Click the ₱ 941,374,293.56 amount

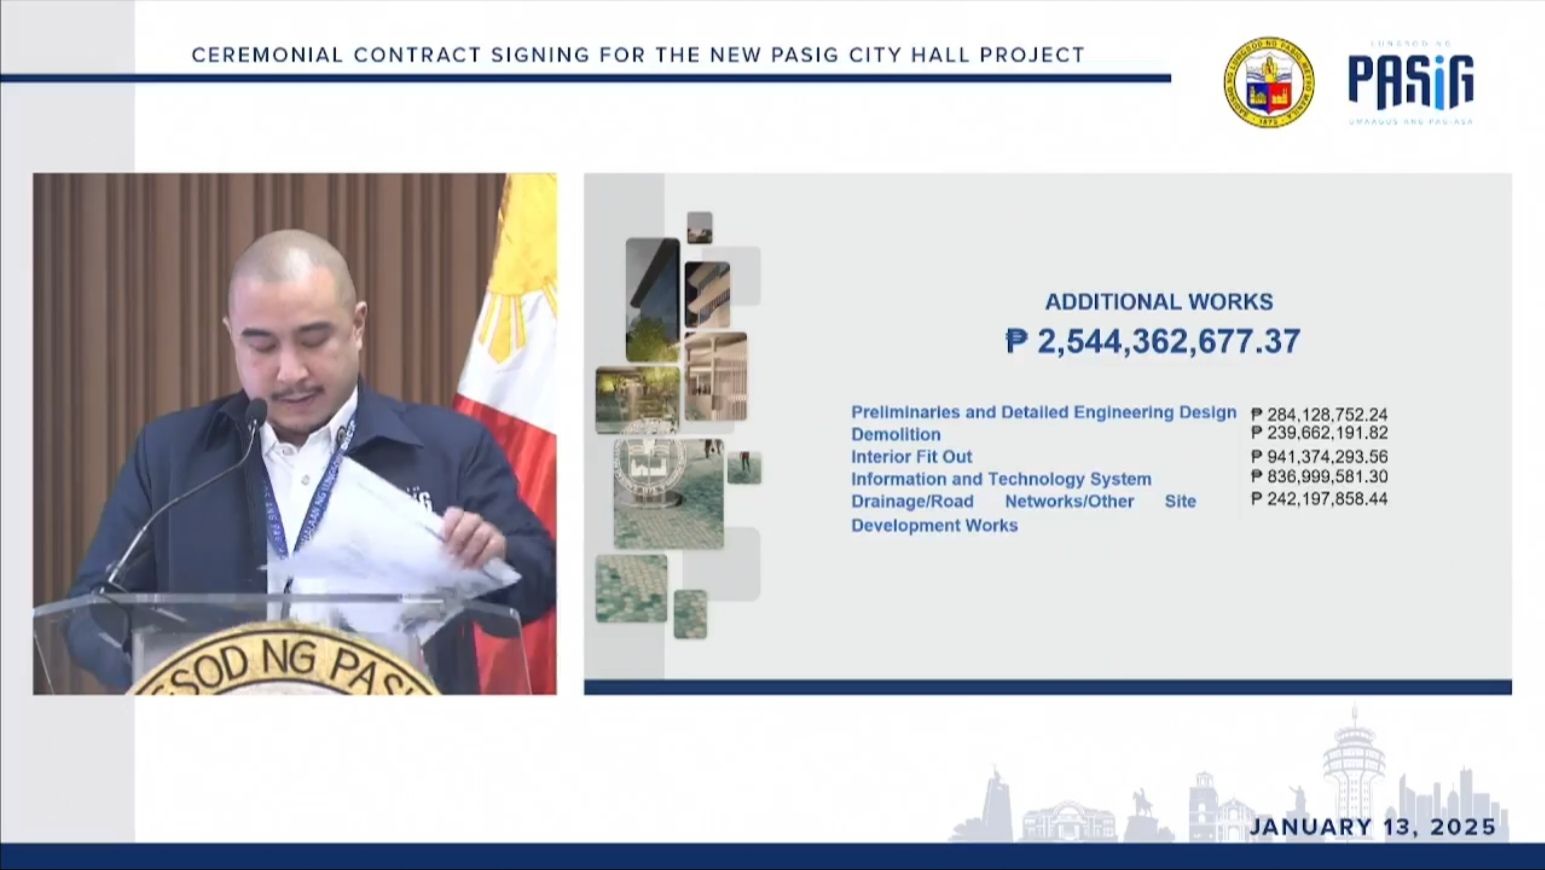coord(1319,456)
